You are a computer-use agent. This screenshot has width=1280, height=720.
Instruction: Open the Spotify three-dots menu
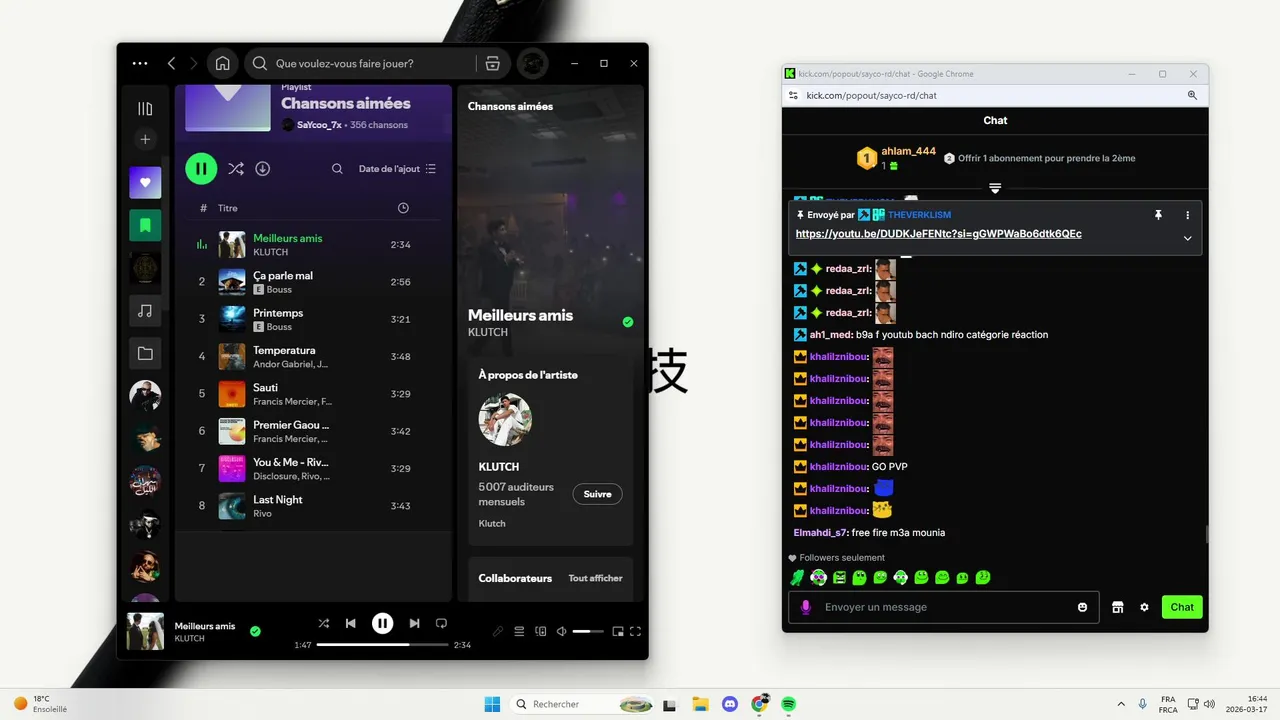140,63
